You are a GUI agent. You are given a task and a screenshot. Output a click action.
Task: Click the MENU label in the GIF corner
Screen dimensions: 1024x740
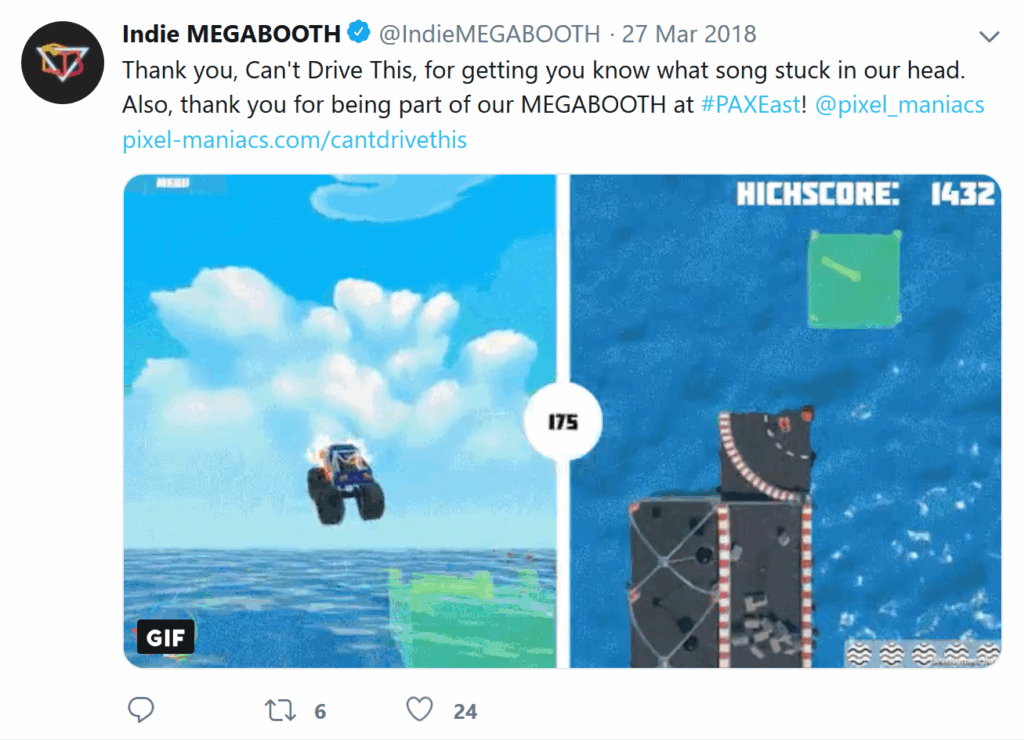(x=173, y=183)
